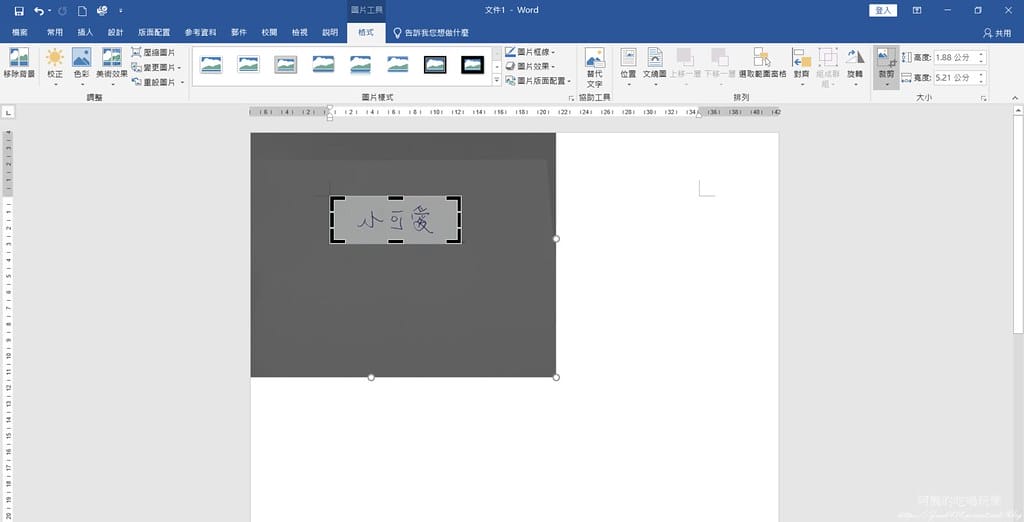Open the 說明 tab

pos(330,32)
